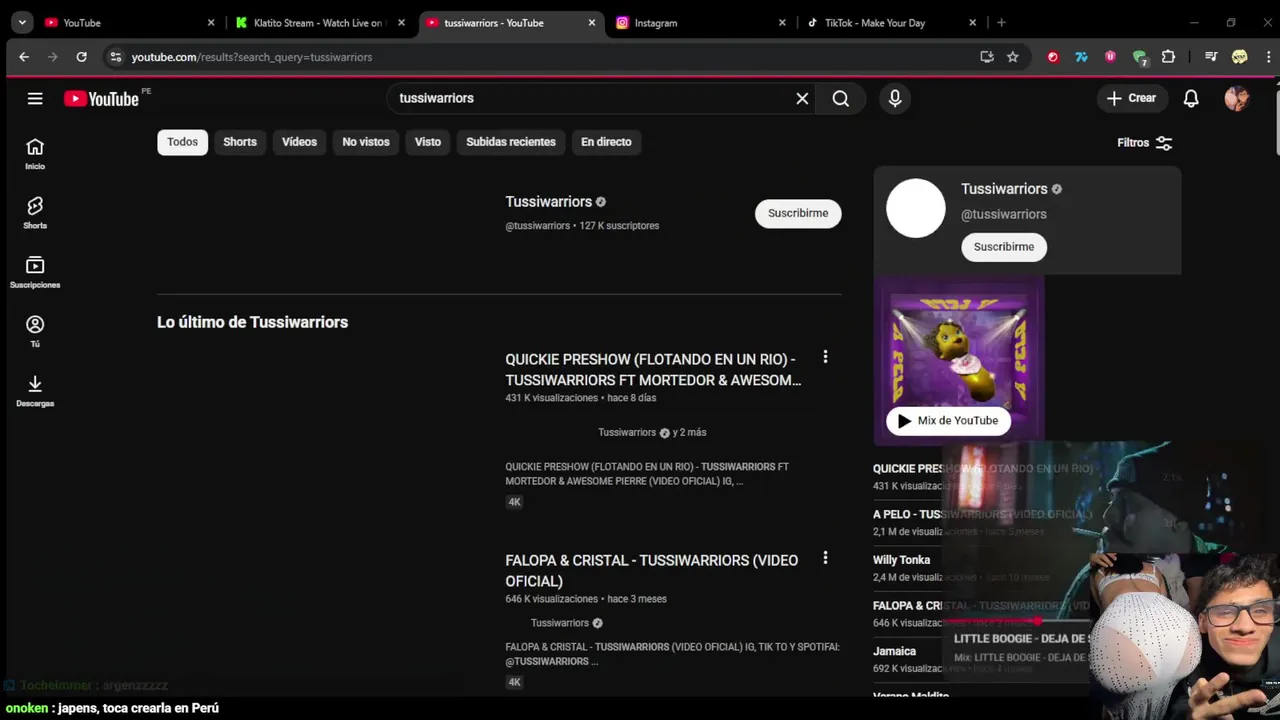Open a new tab with the plus button
Viewport: 1280px width, 720px height.
click(x=1001, y=22)
